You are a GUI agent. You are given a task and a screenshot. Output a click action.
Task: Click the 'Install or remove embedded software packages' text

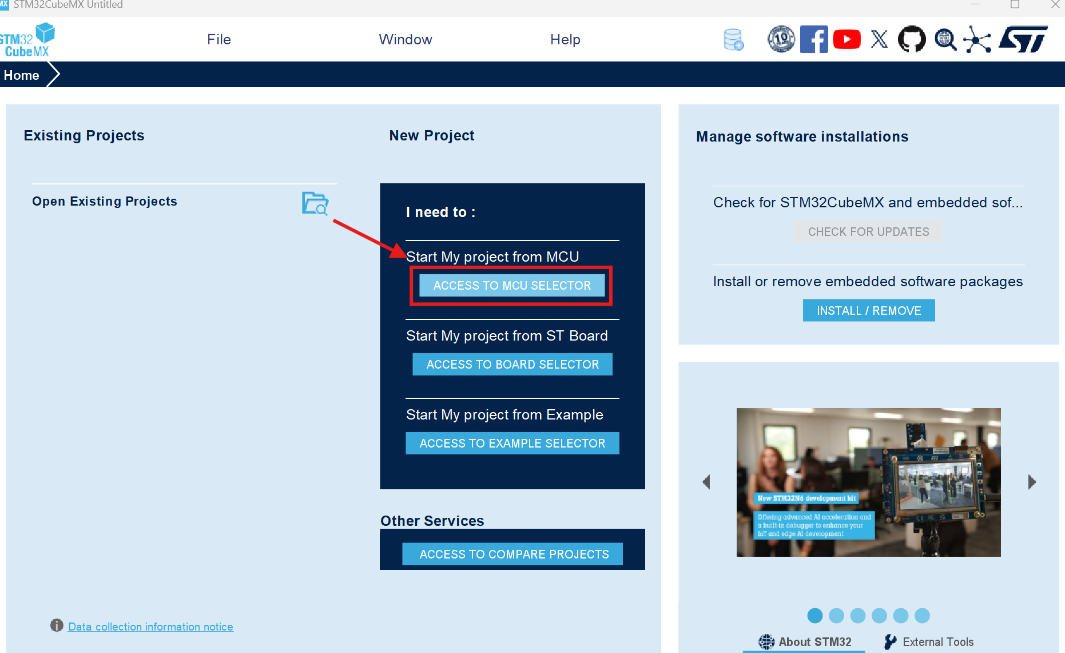pyautogui.click(x=868, y=281)
